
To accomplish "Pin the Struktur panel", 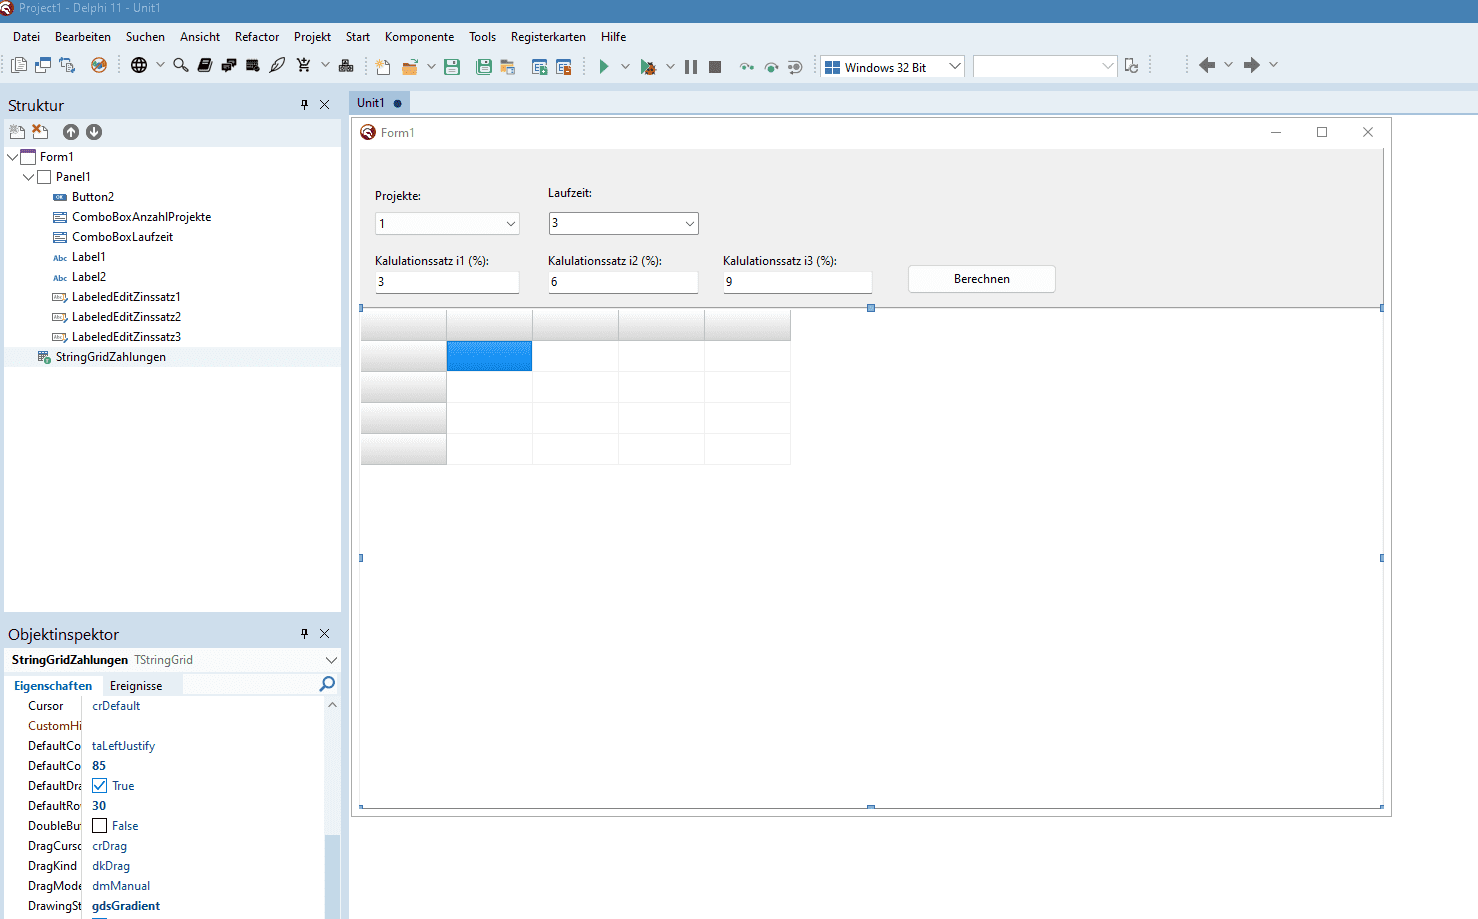I will click(x=305, y=104).
